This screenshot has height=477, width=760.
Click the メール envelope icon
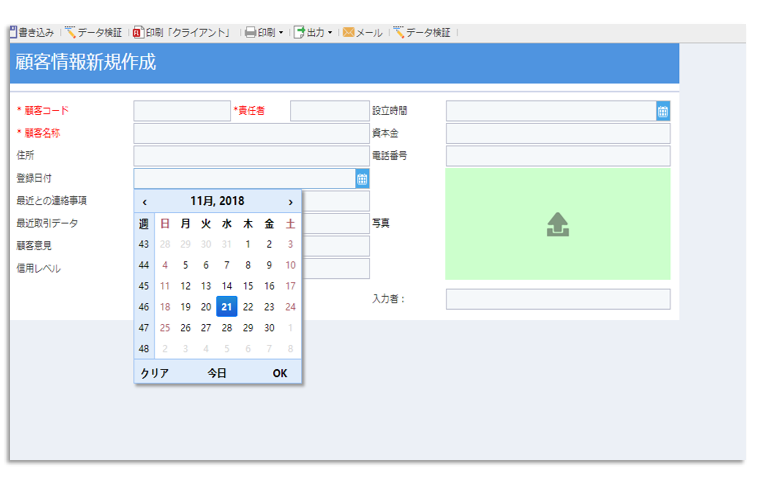pyautogui.click(x=348, y=32)
